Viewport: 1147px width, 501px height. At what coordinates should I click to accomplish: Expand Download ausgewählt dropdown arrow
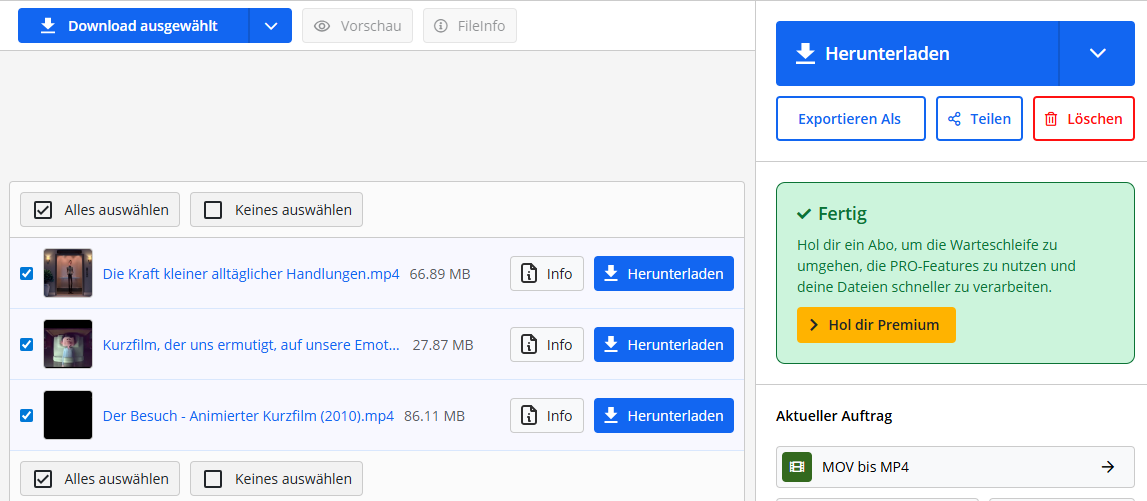tap(271, 26)
